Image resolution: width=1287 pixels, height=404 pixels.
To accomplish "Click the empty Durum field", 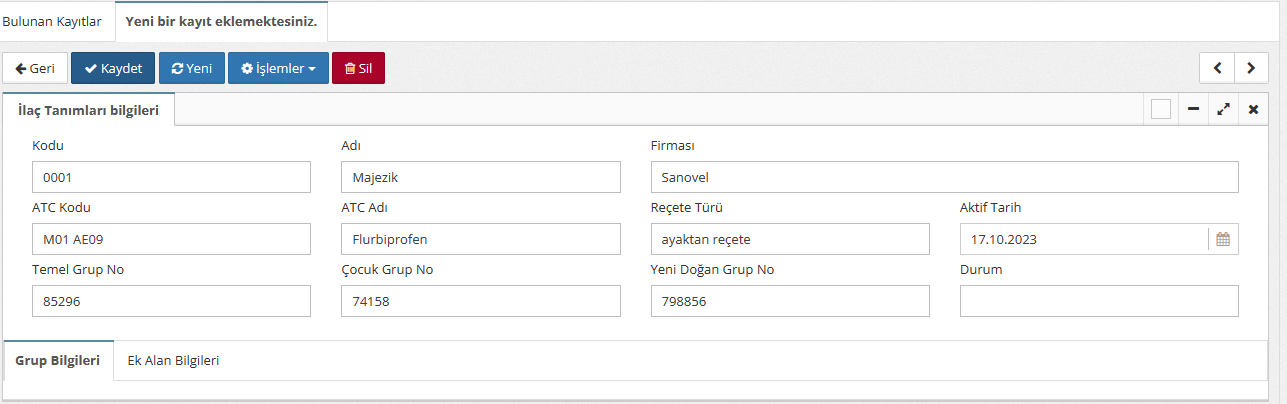I will (x=1098, y=301).
